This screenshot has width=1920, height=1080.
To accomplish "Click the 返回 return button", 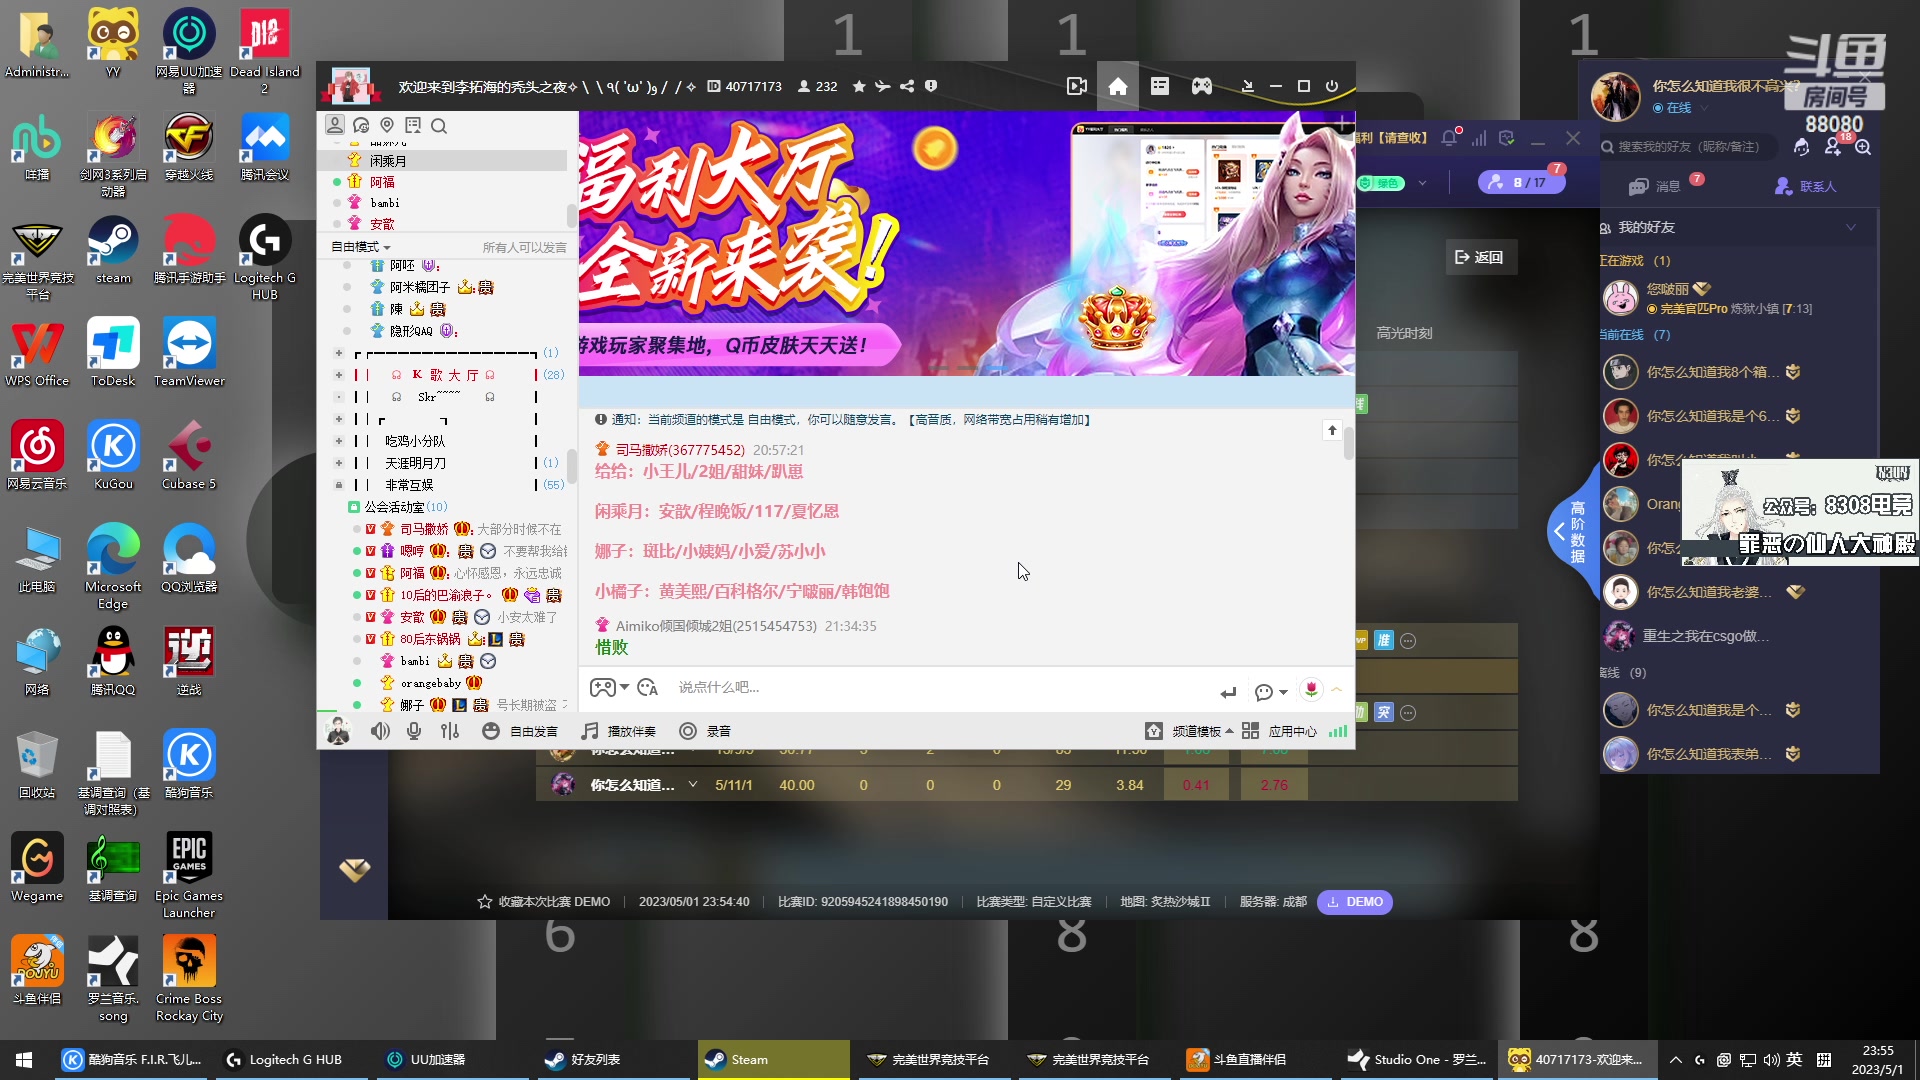I will [x=1481, y=257].
